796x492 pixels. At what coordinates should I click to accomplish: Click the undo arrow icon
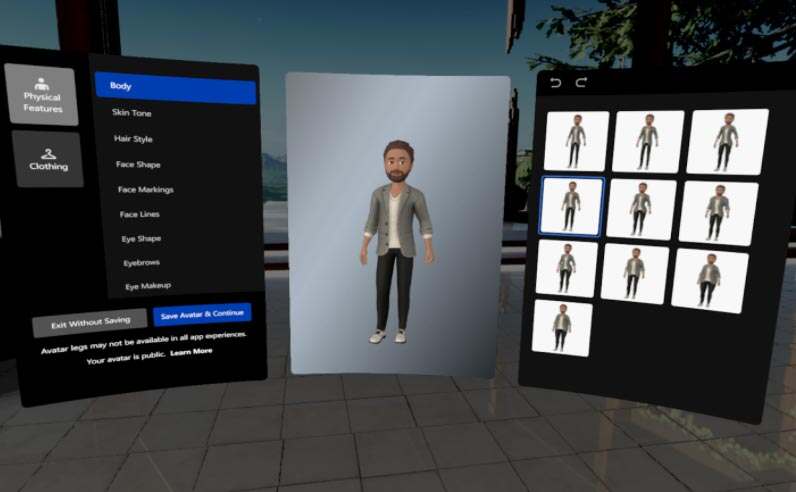(x=556, y=83)
